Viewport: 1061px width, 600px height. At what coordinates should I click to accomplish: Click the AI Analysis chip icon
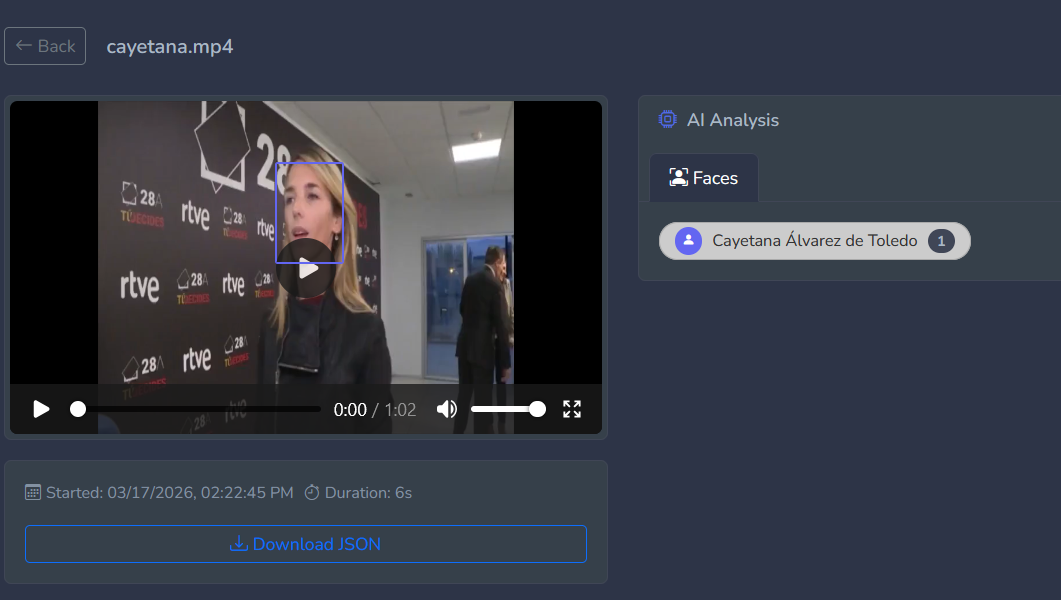click(x=667, y=120)
